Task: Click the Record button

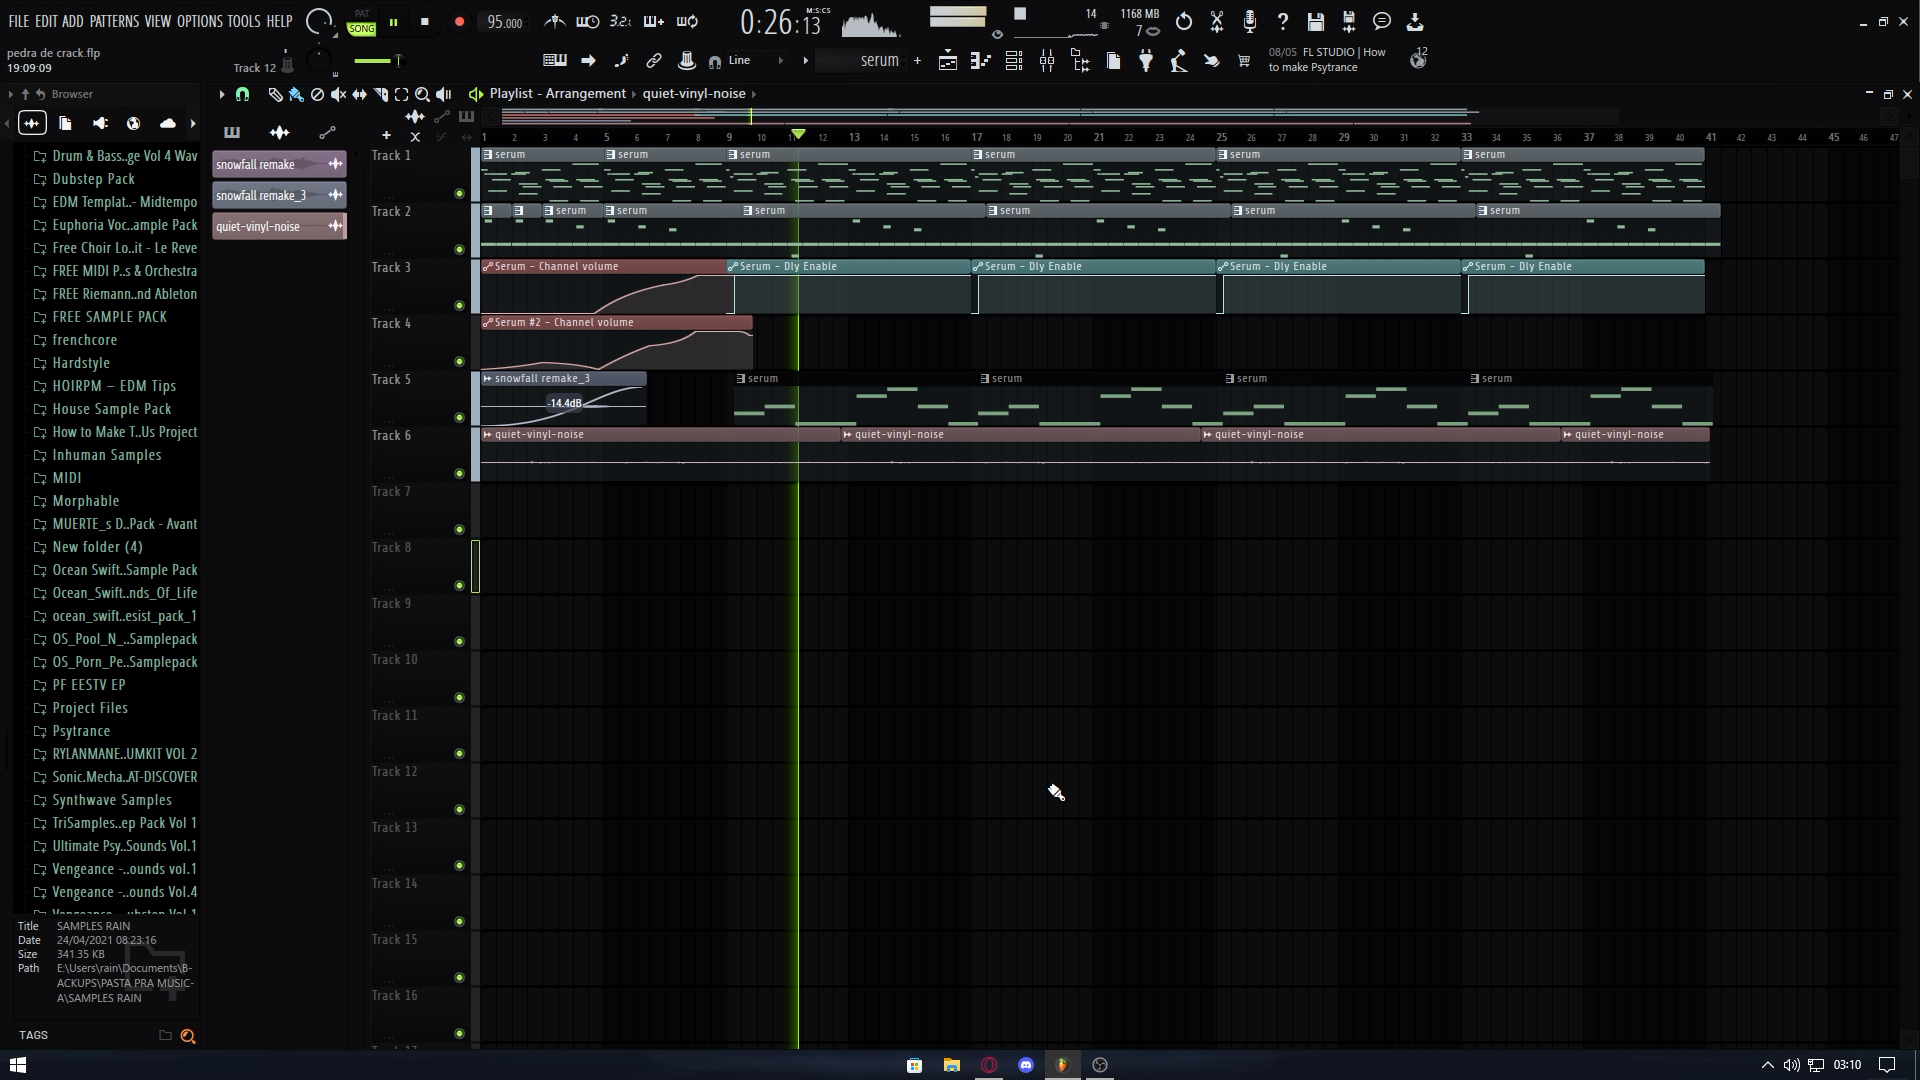Action: click(x=459, y=21)
